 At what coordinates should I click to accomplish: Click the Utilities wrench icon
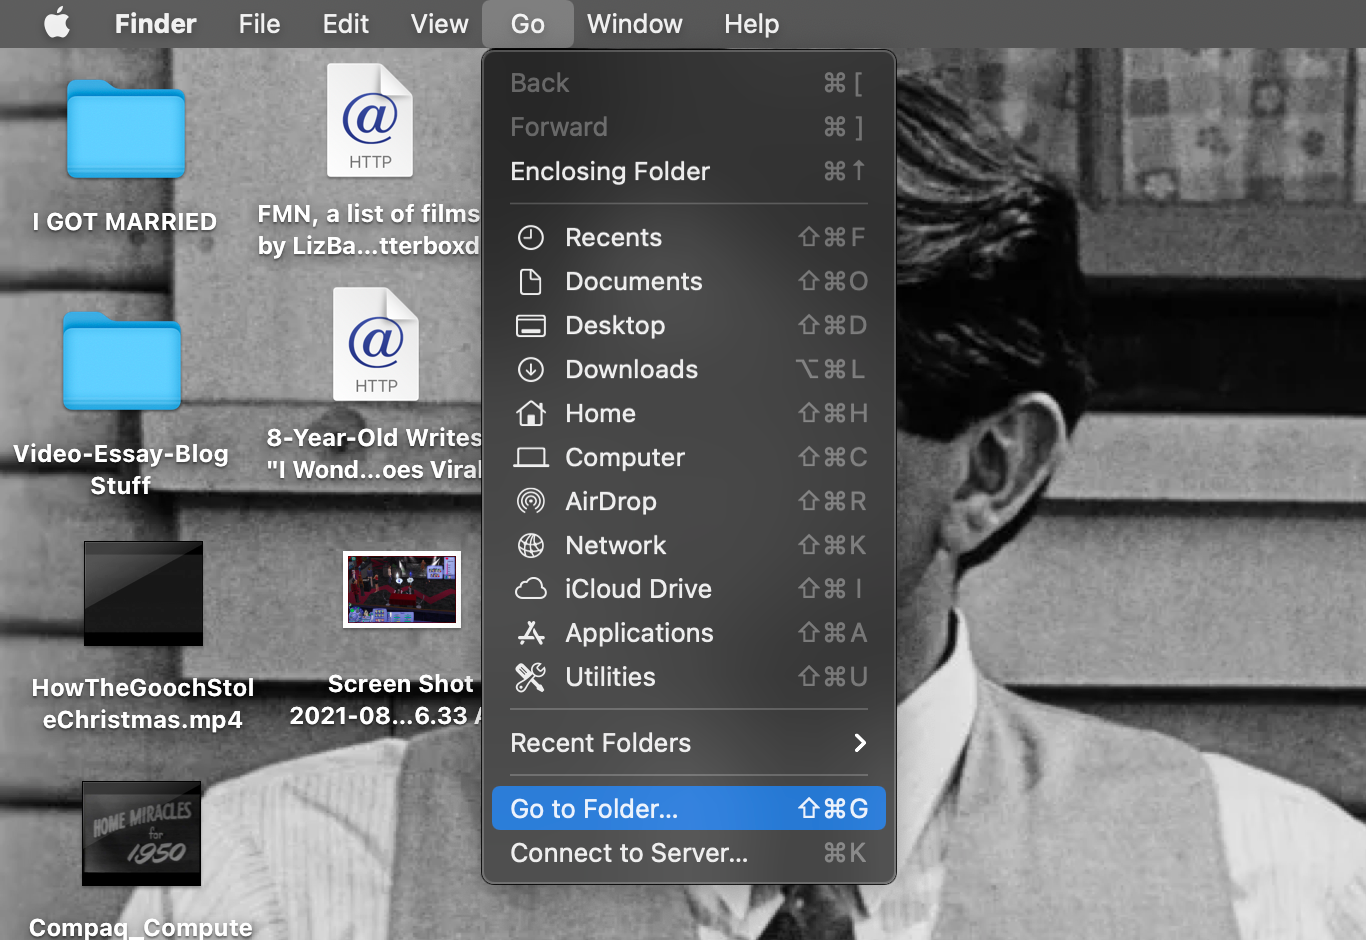coord(530,677)
